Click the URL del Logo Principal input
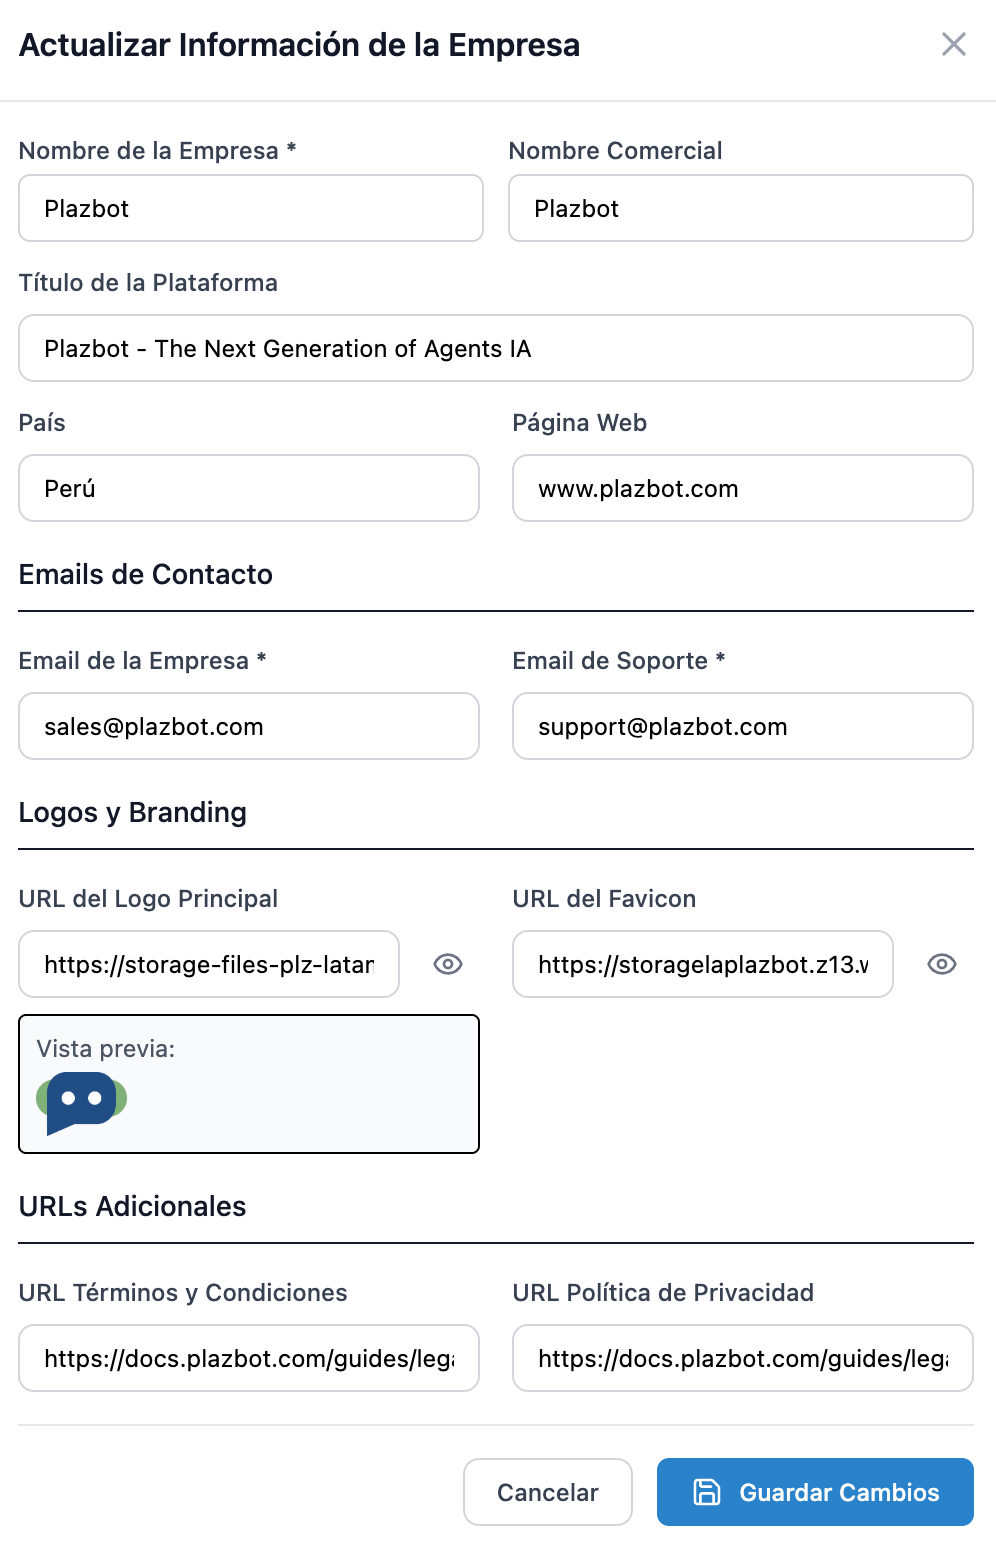The width and height of the screenshot is (996, 1546). (209, 964)
